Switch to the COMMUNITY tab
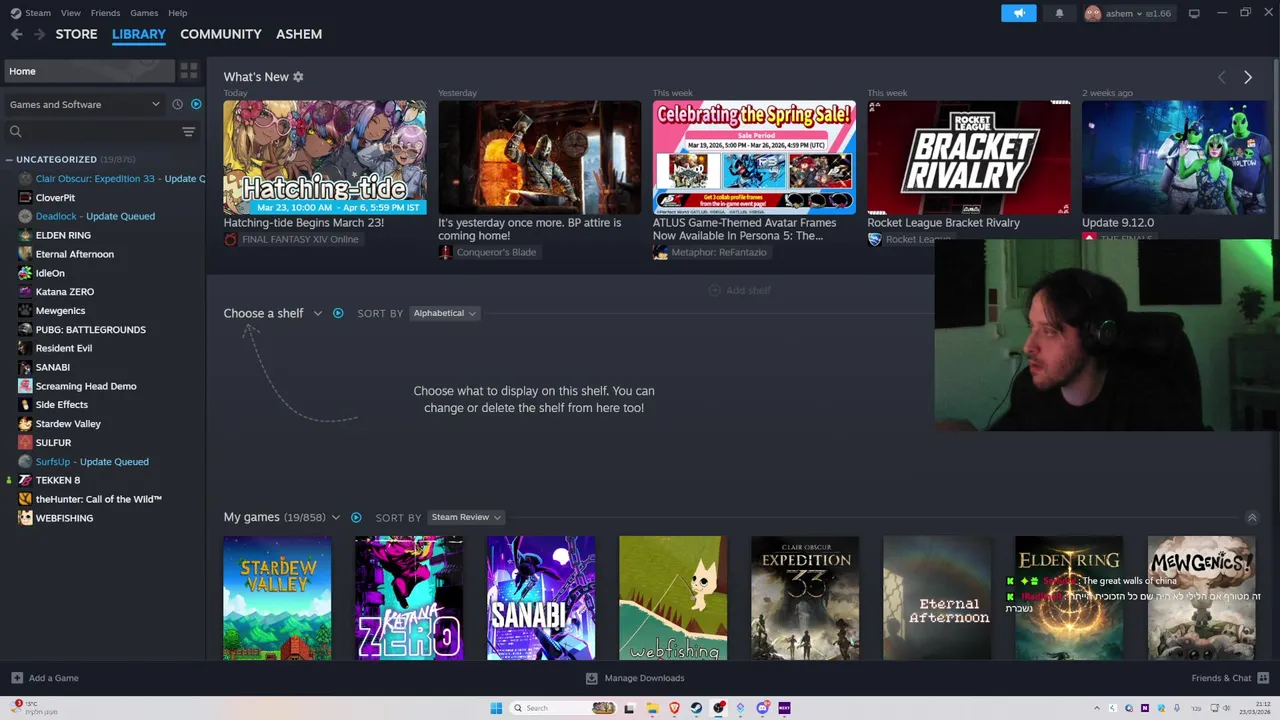 click(221, 34)
